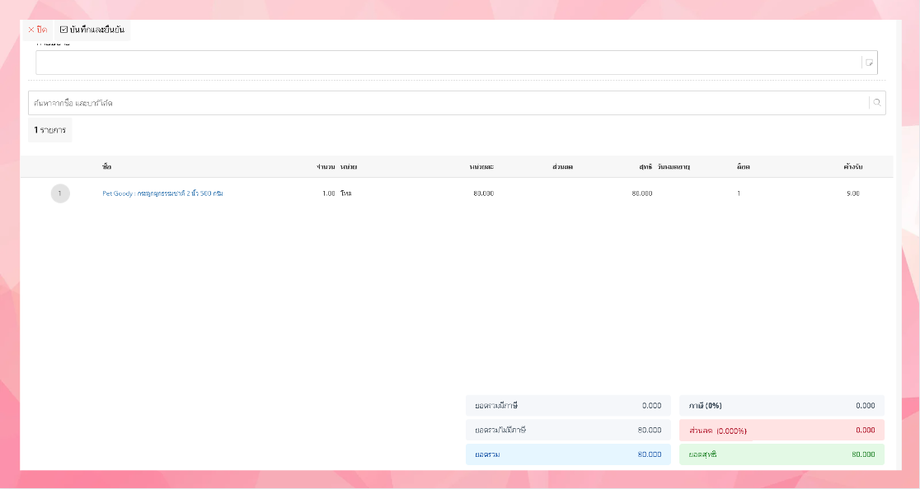Click lot value 1 in Pet Goody row
Image resolution: width=920 pixels, height=489 pixels.
(739, 193)
